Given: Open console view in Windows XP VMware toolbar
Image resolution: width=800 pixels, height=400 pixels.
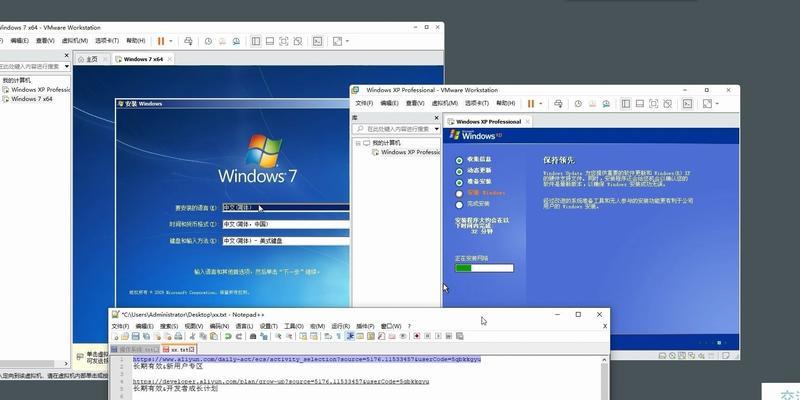Looking at the screenshot, I should (687, 104).
